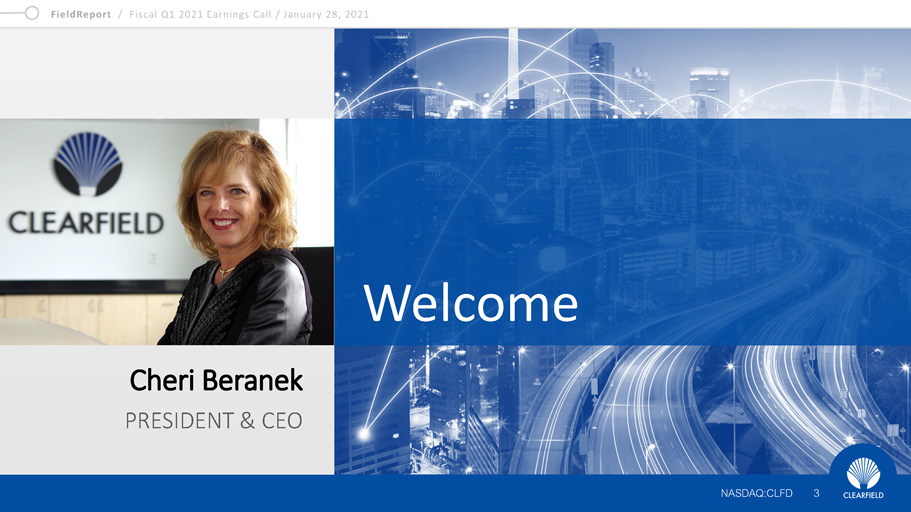Click the Cheri Beranek name label
The height and width of the screenshot is (512, 911).
(x=216, y=381)
